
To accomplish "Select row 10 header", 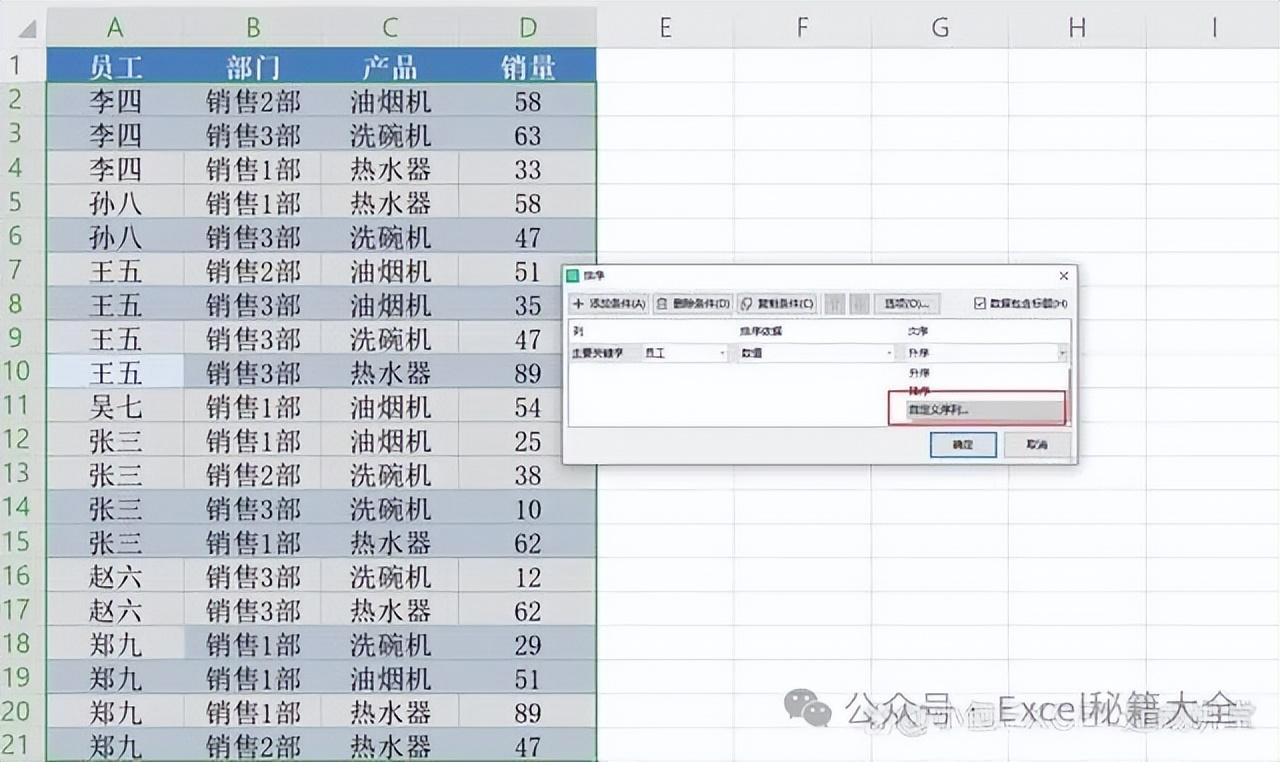I will pyautogui.click(x=23, y=372).
